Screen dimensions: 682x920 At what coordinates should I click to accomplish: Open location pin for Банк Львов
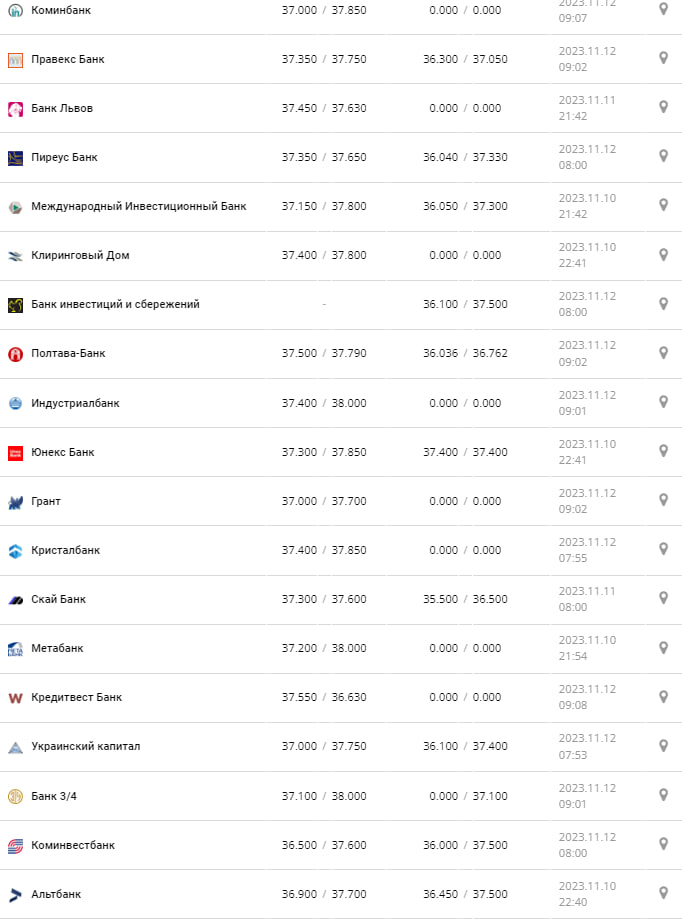[x=663, y=107]
